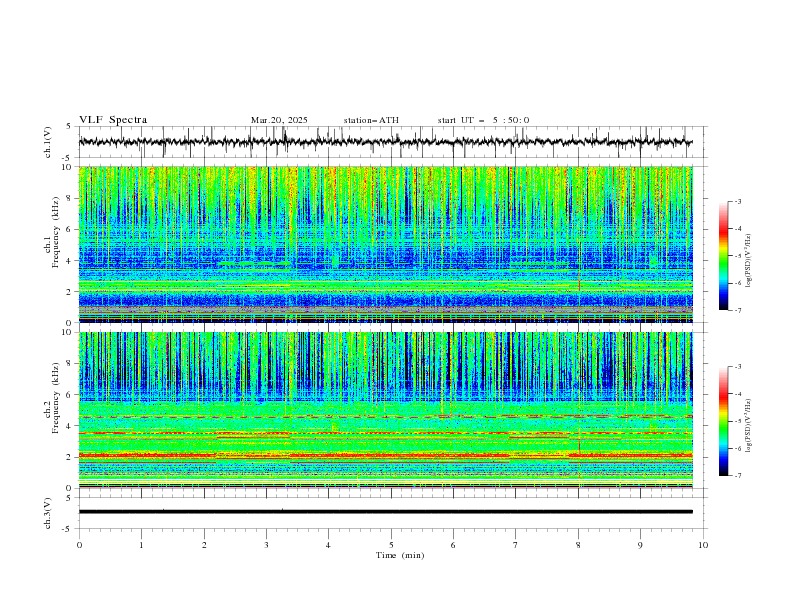Viewport: 792px width, 612px height.
Task: Click time axis tick label '1'
Action: click(x=141, y=545)
